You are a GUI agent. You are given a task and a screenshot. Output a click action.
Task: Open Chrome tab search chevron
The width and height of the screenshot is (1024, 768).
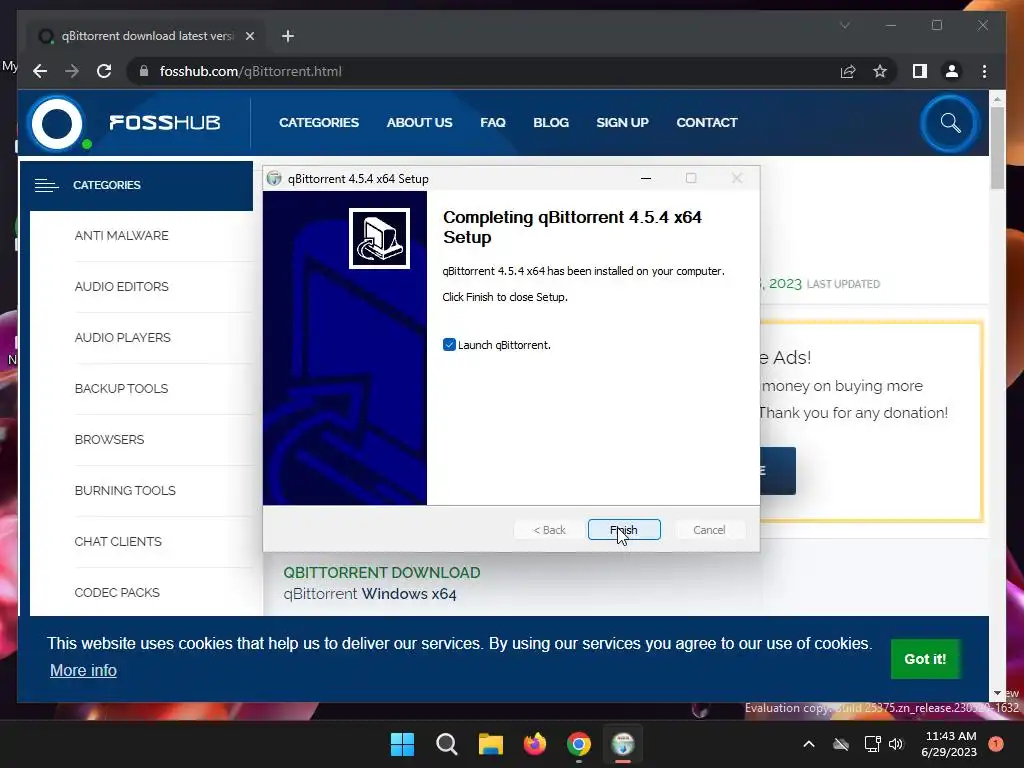(x=844, y=25)
